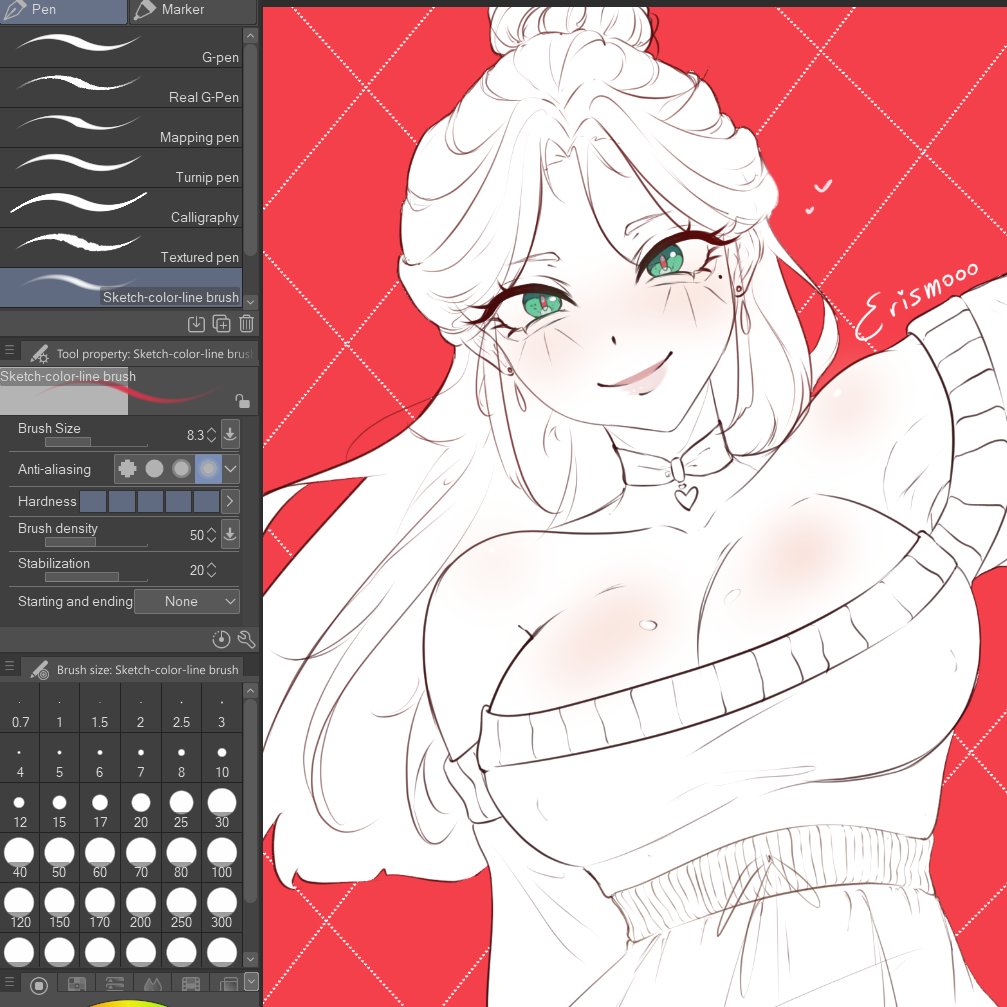Open the Brush size panel menu
The width and height of the screenshot is (1007, 1007).
pyautogui.click(x=10, y=667)
